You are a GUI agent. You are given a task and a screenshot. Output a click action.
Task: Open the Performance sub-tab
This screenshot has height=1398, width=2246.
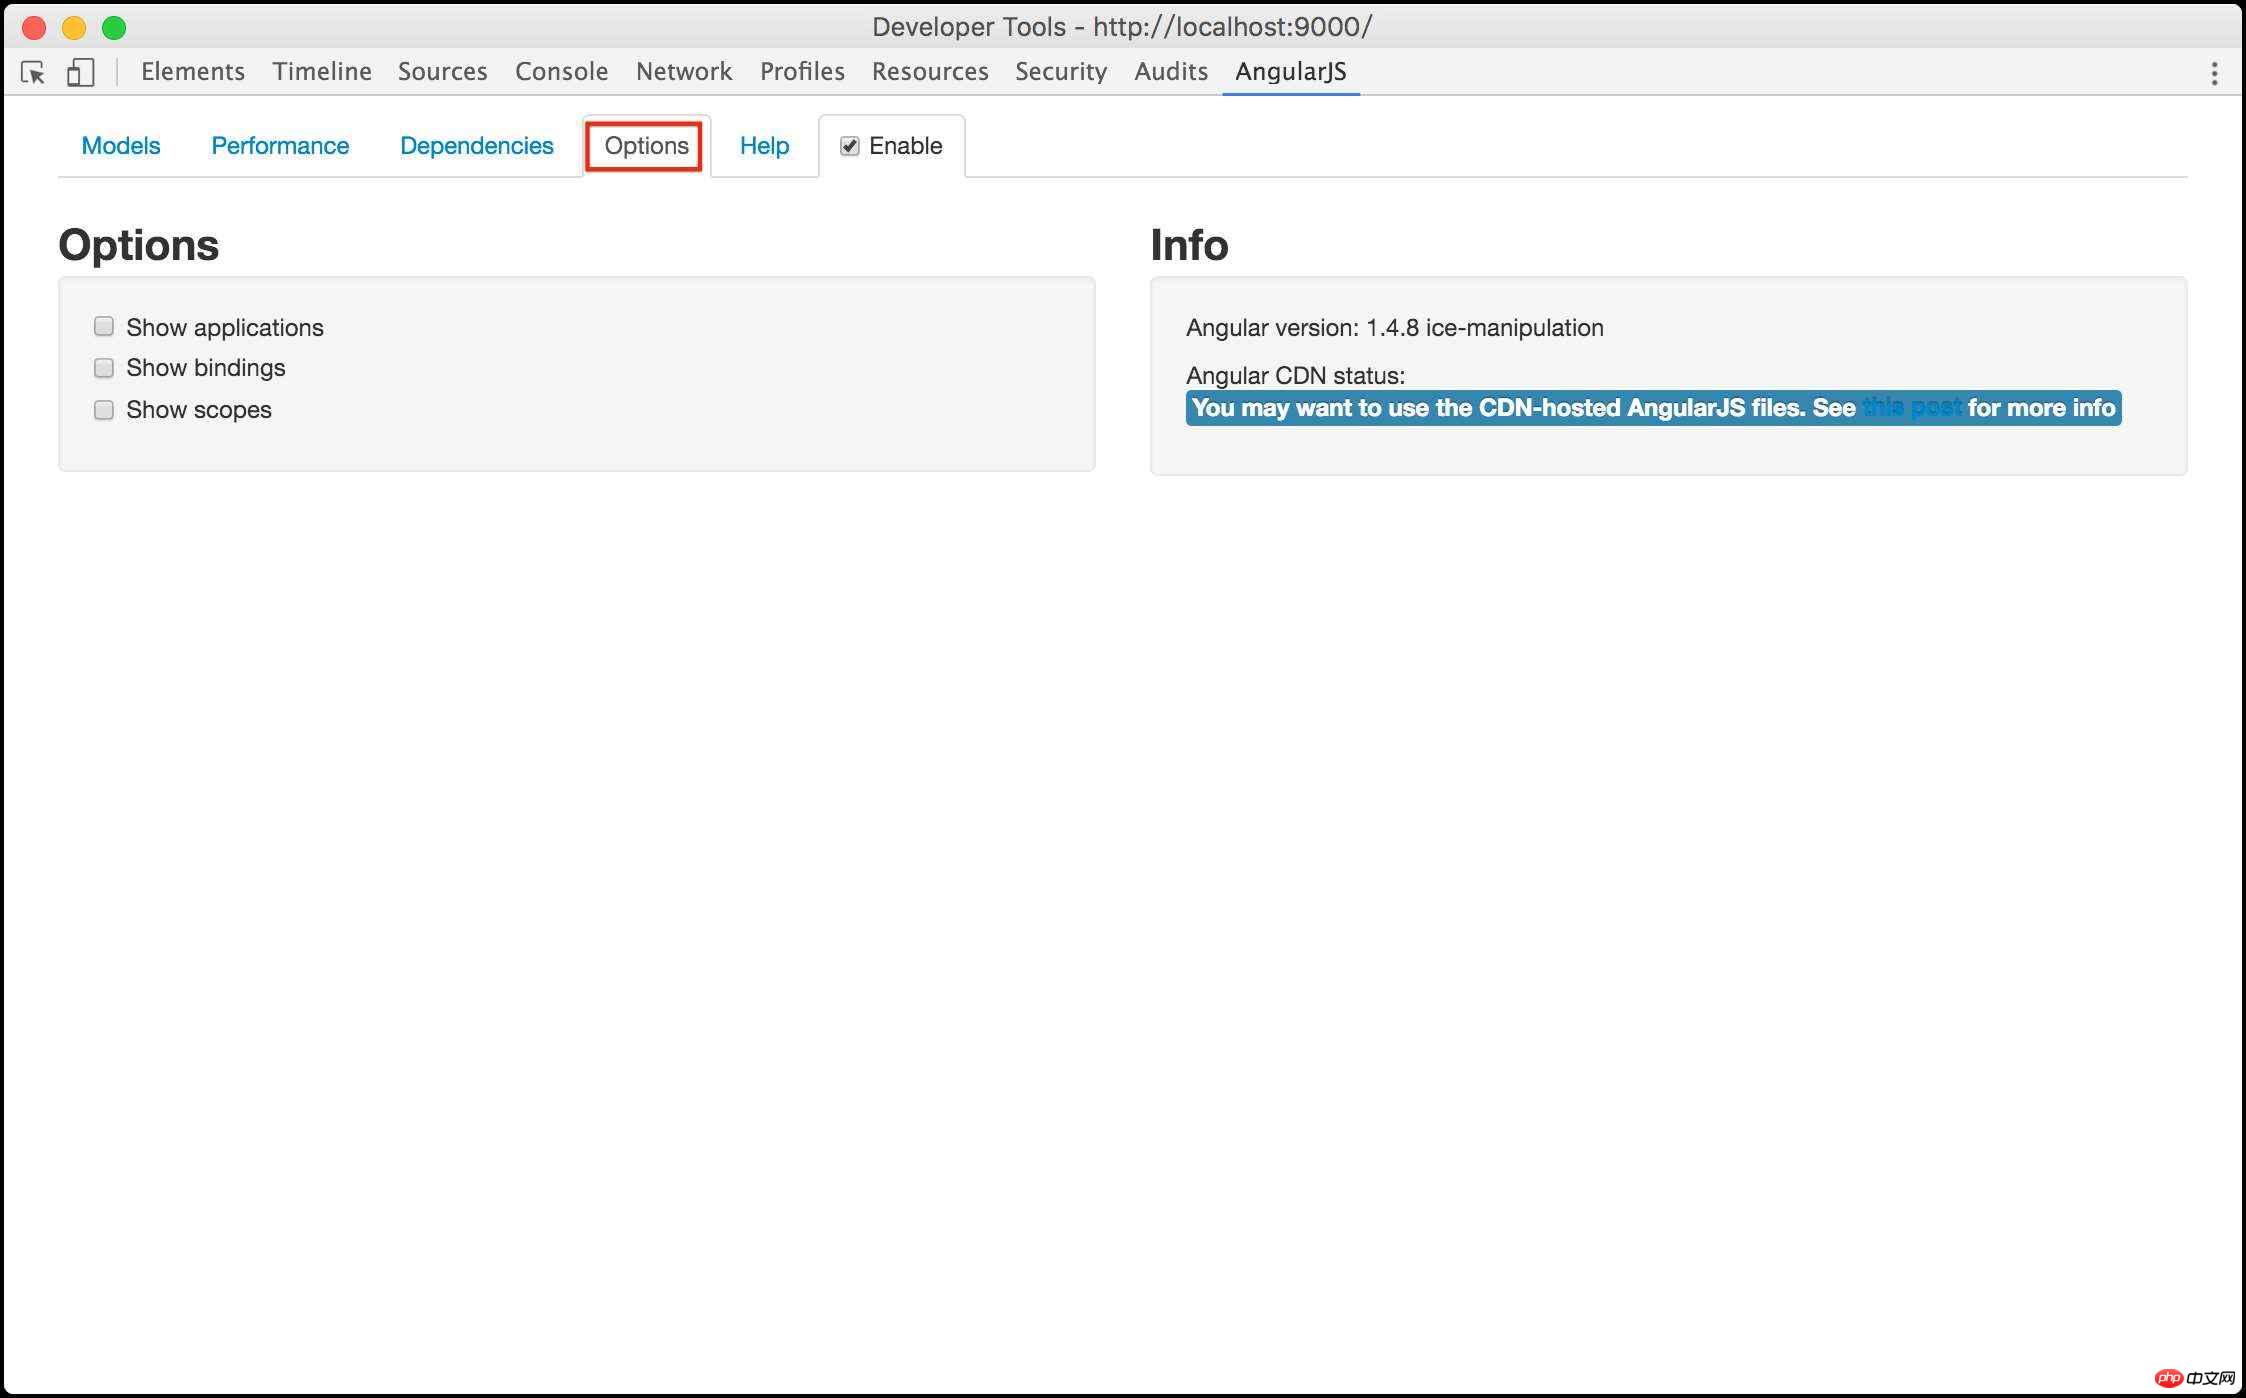[280, 146]
